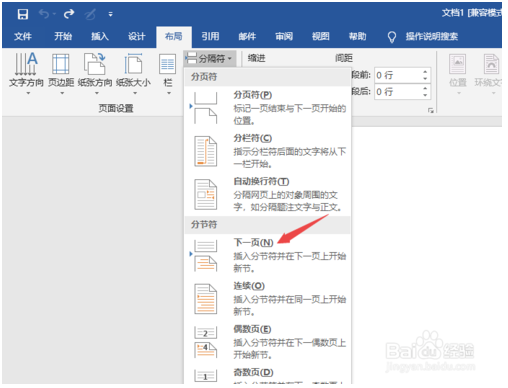
Task: Increase the 段前 spacing with up arrow
Action: click(425, 72)
